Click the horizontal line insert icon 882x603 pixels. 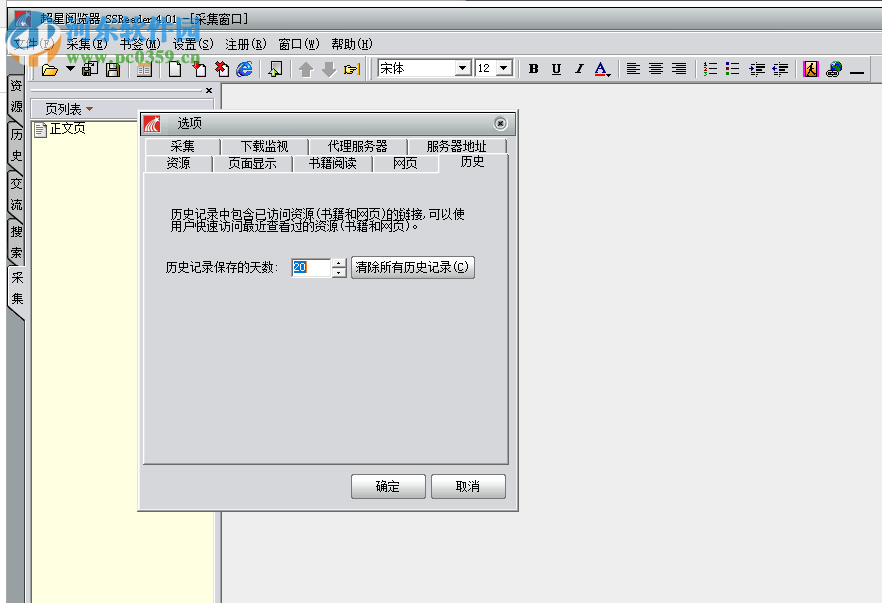pyautogui.click(x=857, y=73)
